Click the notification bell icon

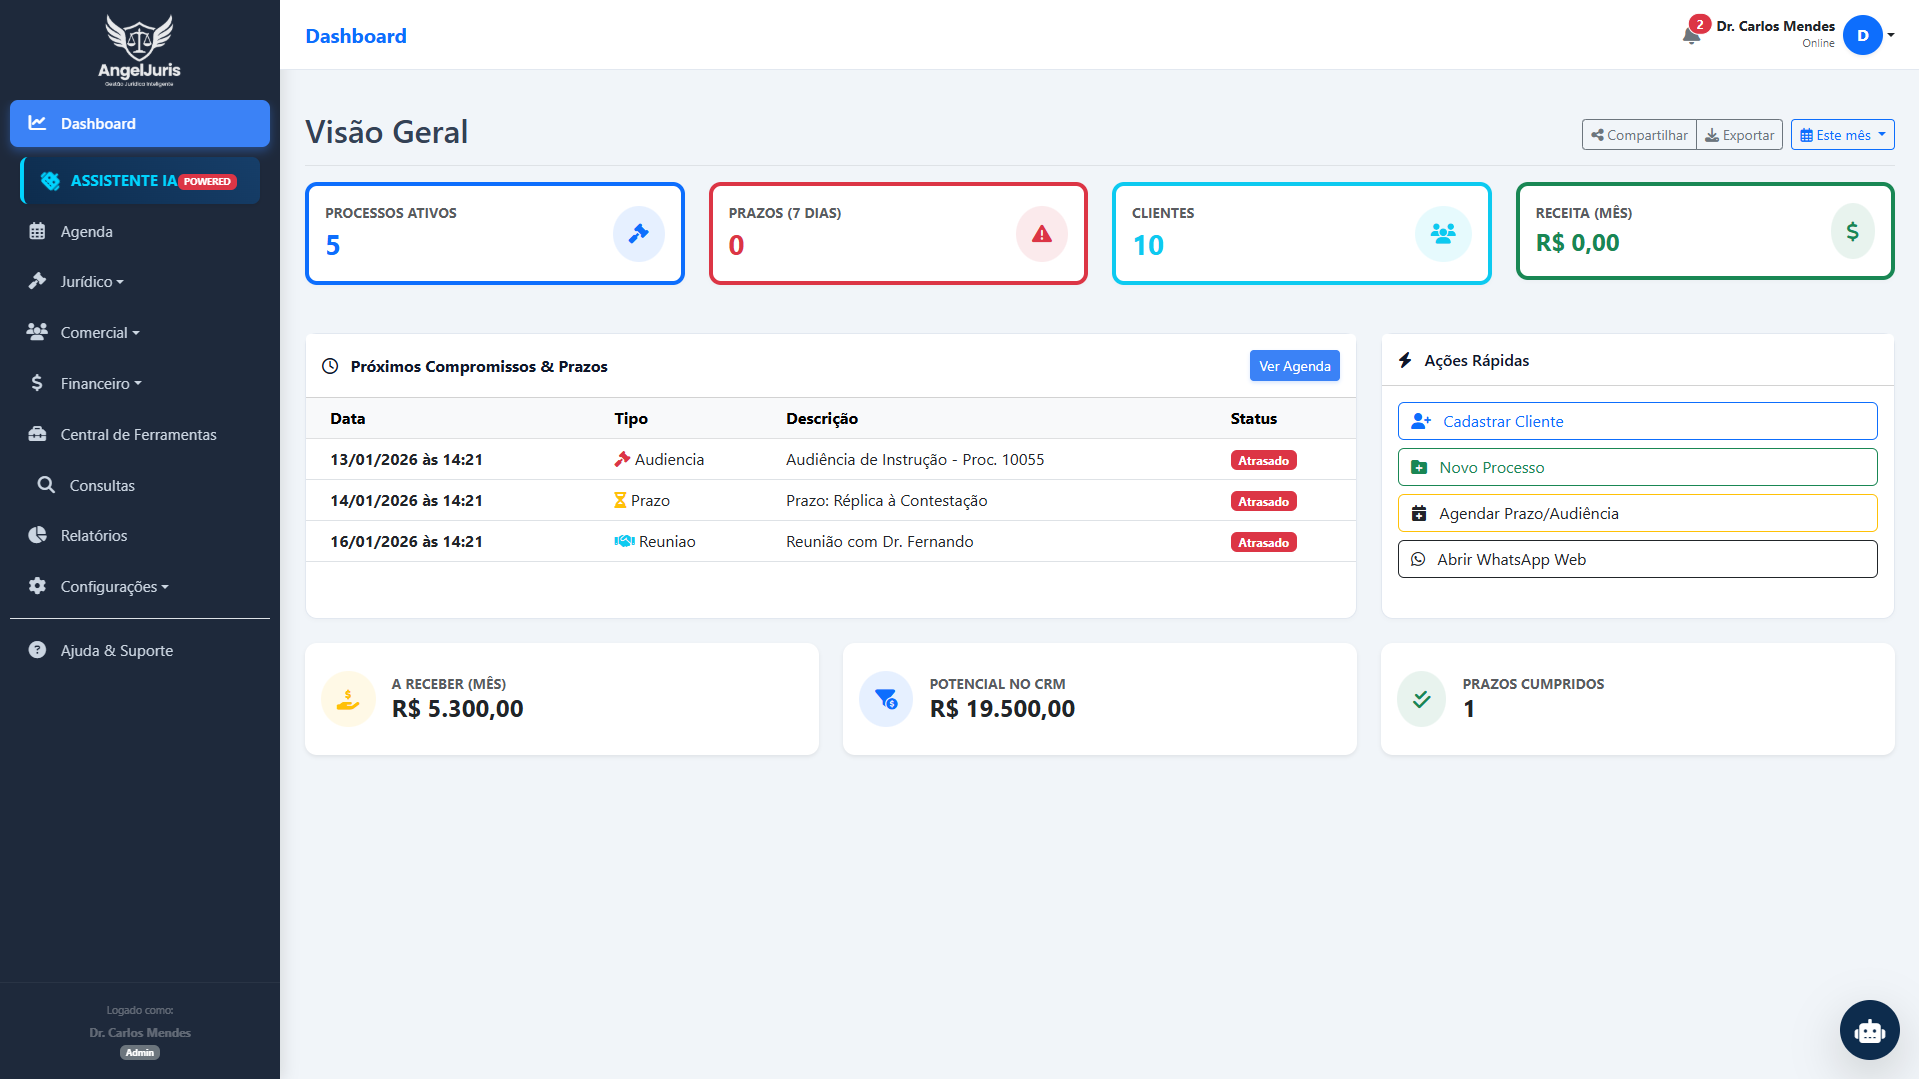pos(1691,36)
